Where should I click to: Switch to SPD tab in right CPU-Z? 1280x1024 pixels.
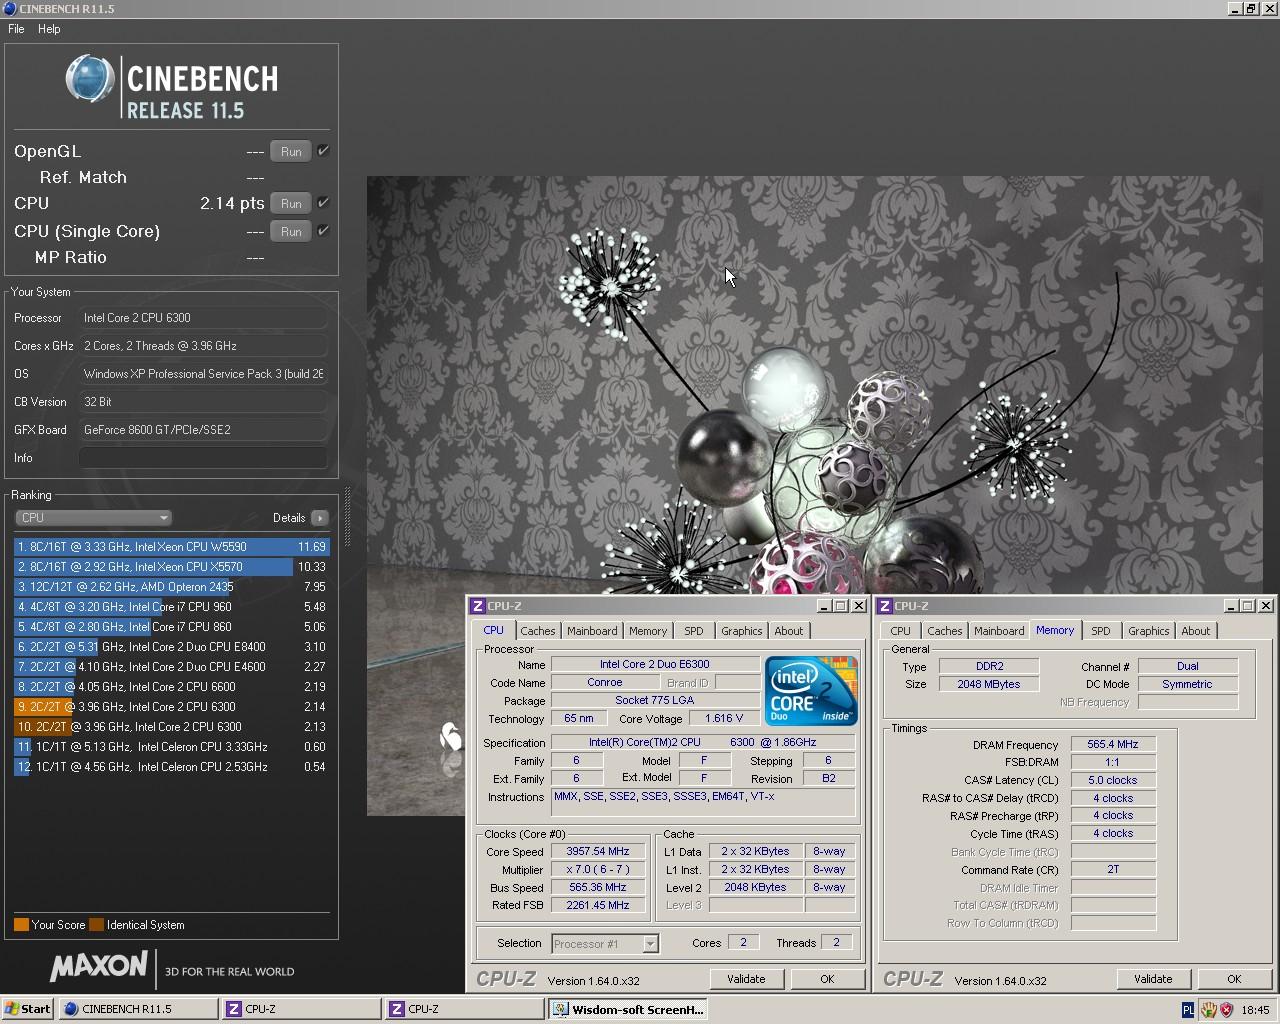pyautogui.click(x=1100, y=631)
